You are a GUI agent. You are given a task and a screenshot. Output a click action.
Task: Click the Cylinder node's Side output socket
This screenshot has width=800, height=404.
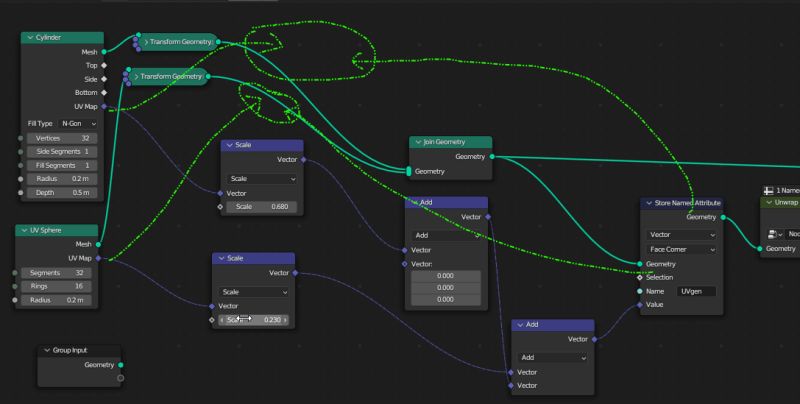click(x=104, y=79)
